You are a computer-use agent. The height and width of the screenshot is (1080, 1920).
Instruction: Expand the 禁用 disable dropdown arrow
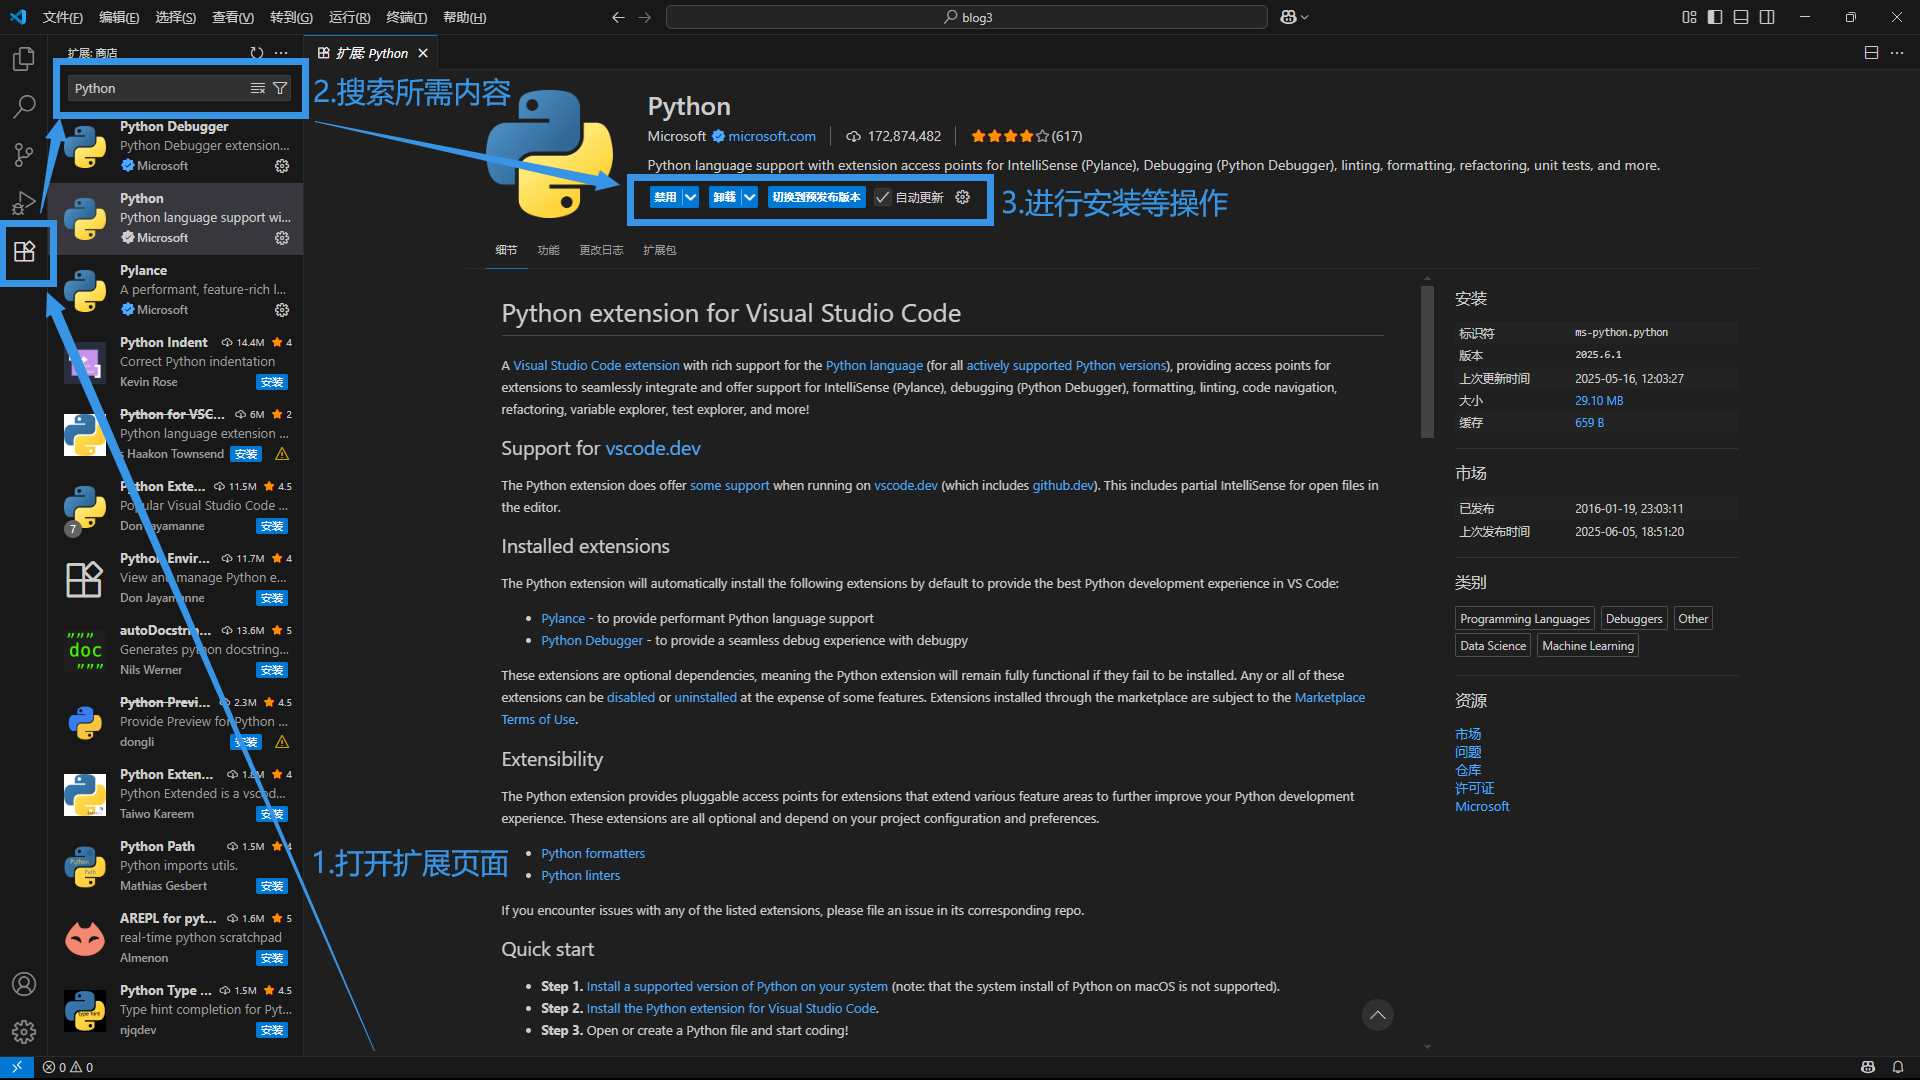click(690, 197)
